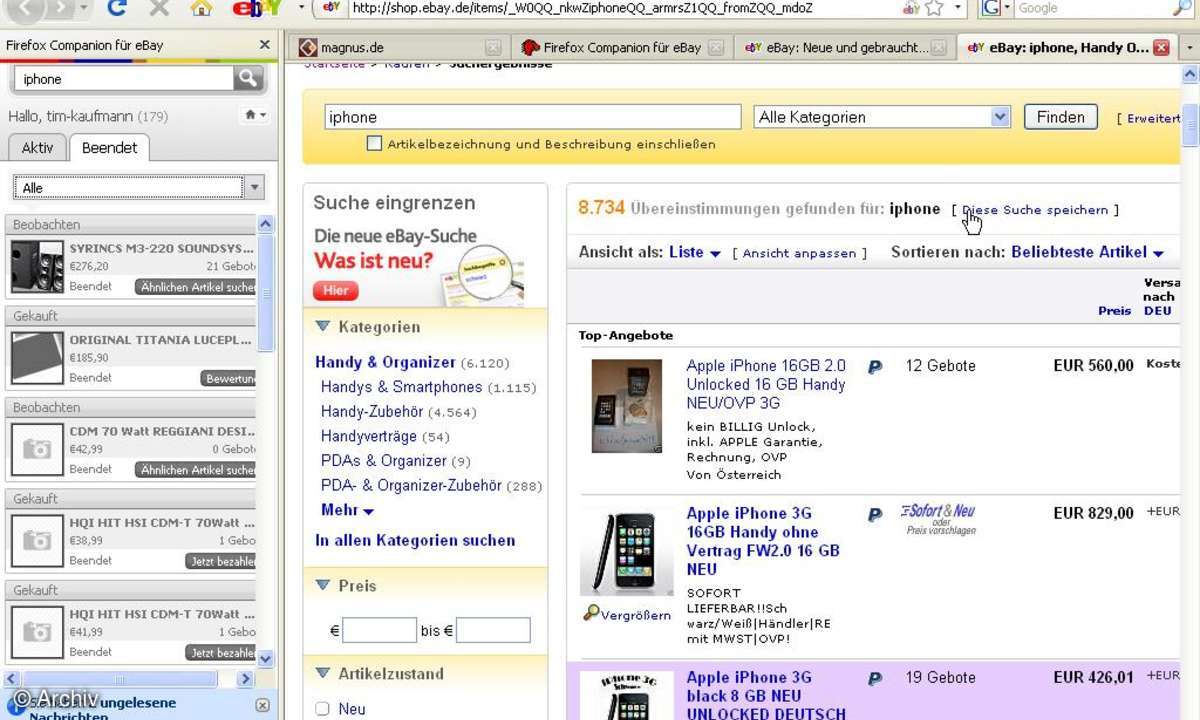Change the Ansicht als Liste view dropdown
This screenshot has height=720, width=1200.
click(x=695, y=253)
